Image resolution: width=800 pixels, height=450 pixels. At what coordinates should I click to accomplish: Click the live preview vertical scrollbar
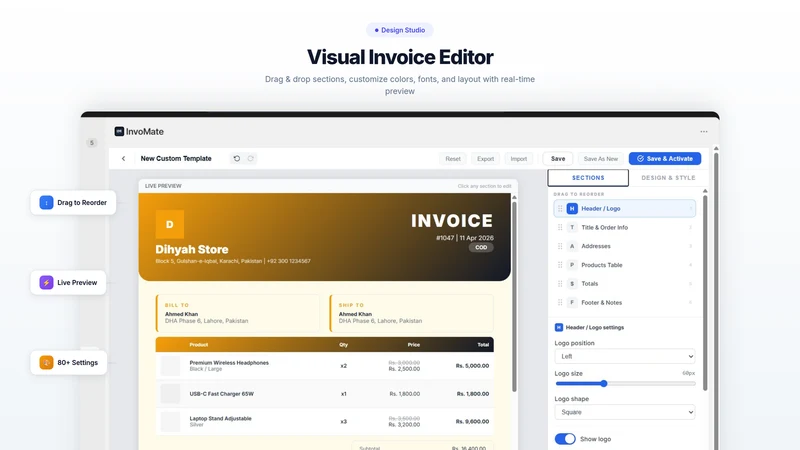pyautogui.click(x=514, y=296)
